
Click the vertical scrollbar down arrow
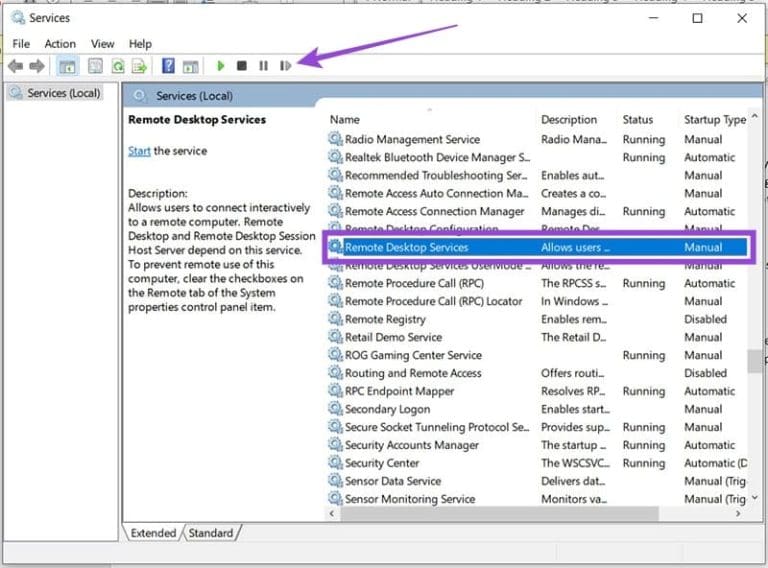click(x=755, y=497)
